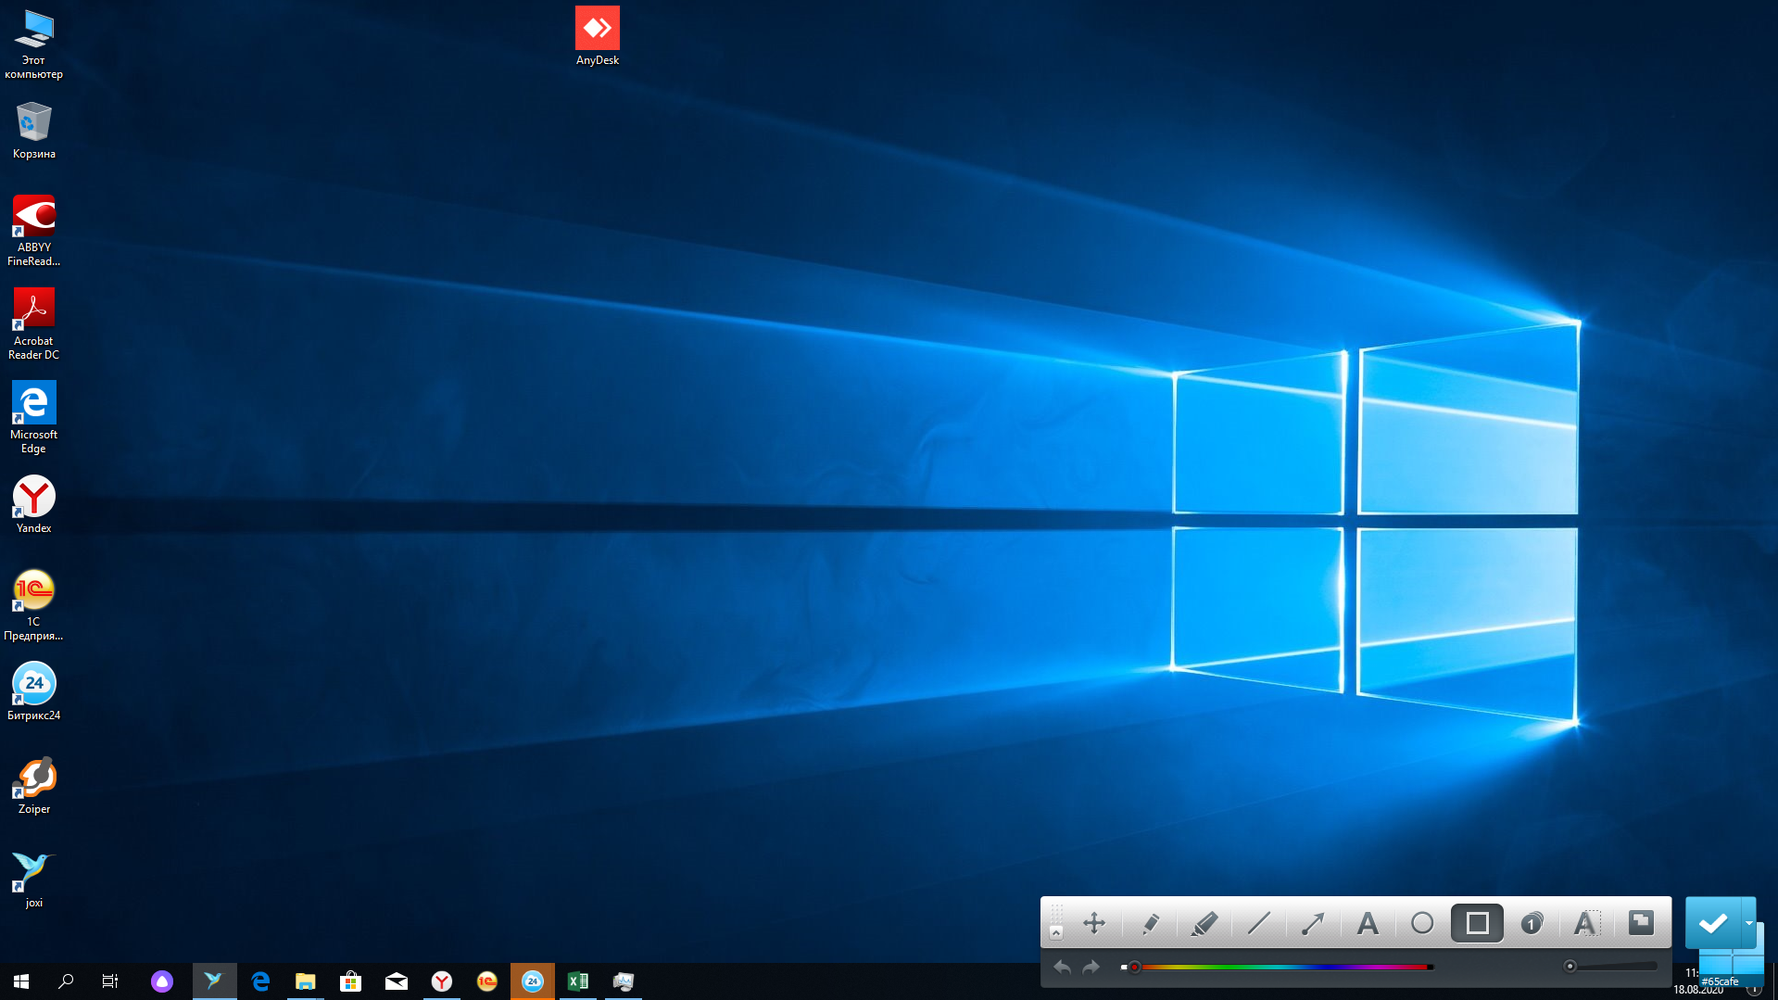1778x1000 pixels.
Task: Select the Acrobat Reader DC shortcut
Action: (x=34, y=325)
